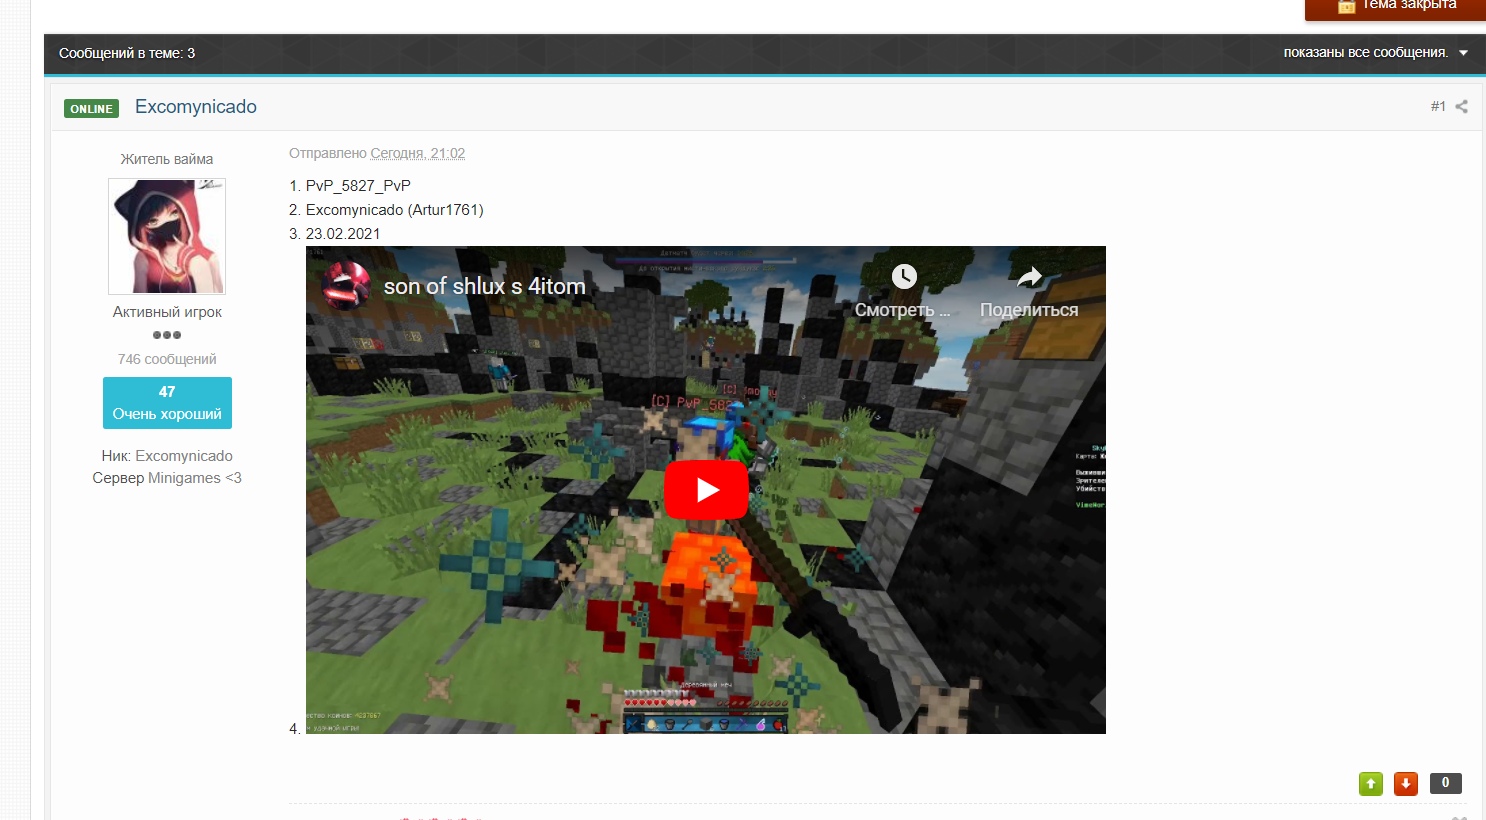The width and height of the screenshot is (1486, 820).
Task: Open Excomynicado profile from post header
Action: 196,107
